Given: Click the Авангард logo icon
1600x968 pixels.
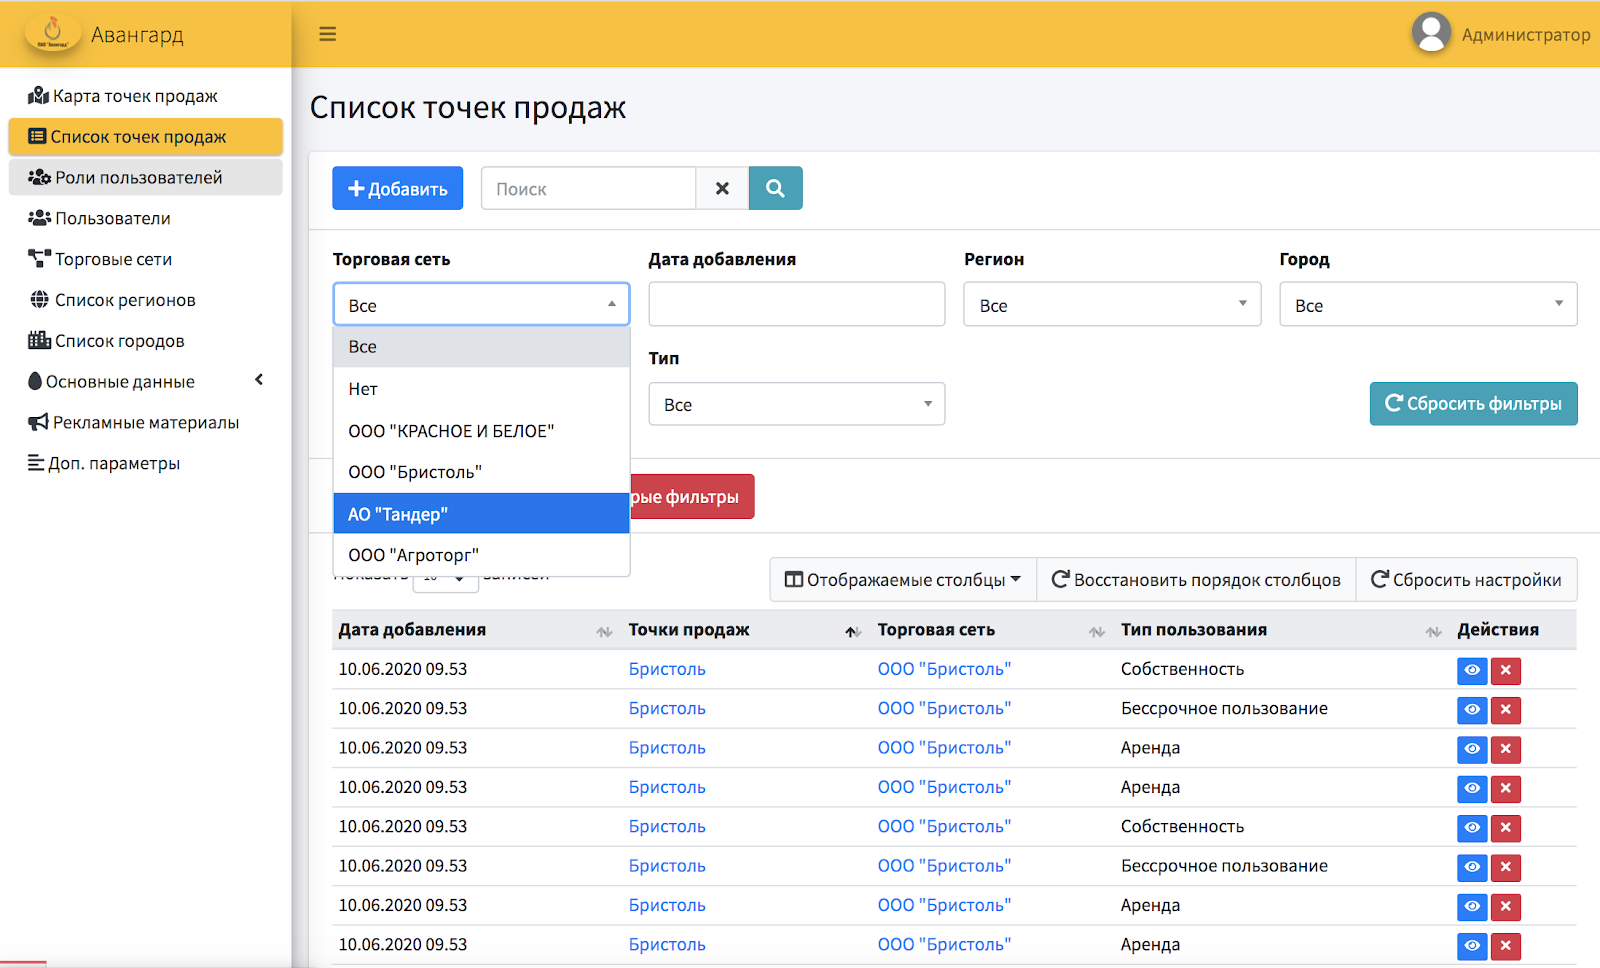Looking at the screenshot, I should (x=53, y=33).
